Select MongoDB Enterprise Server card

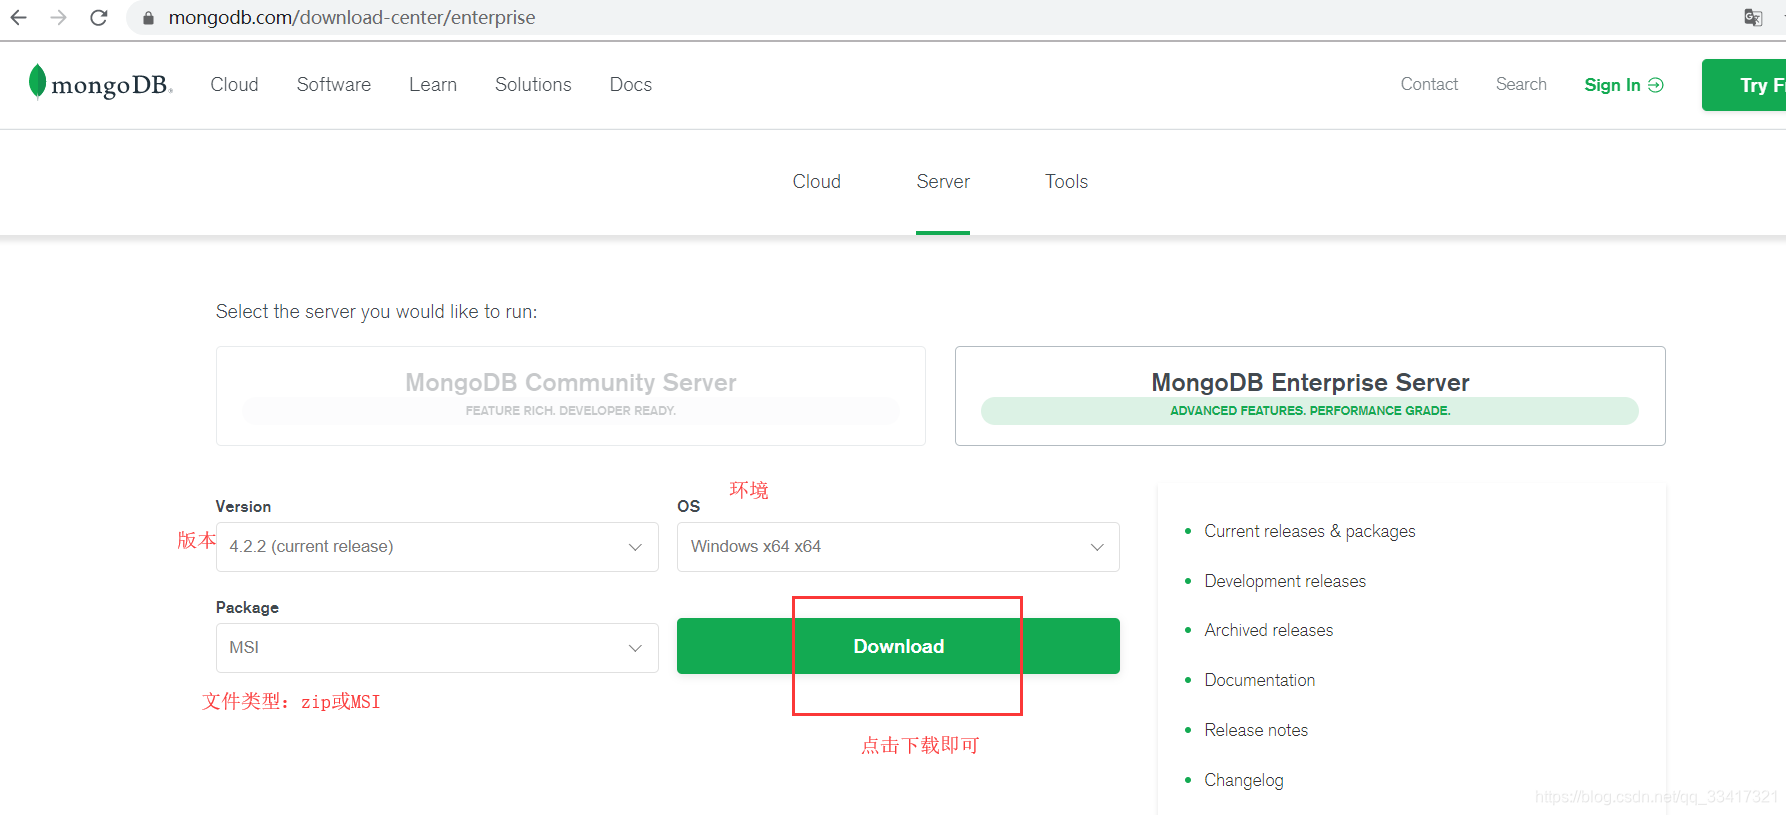1310,396
